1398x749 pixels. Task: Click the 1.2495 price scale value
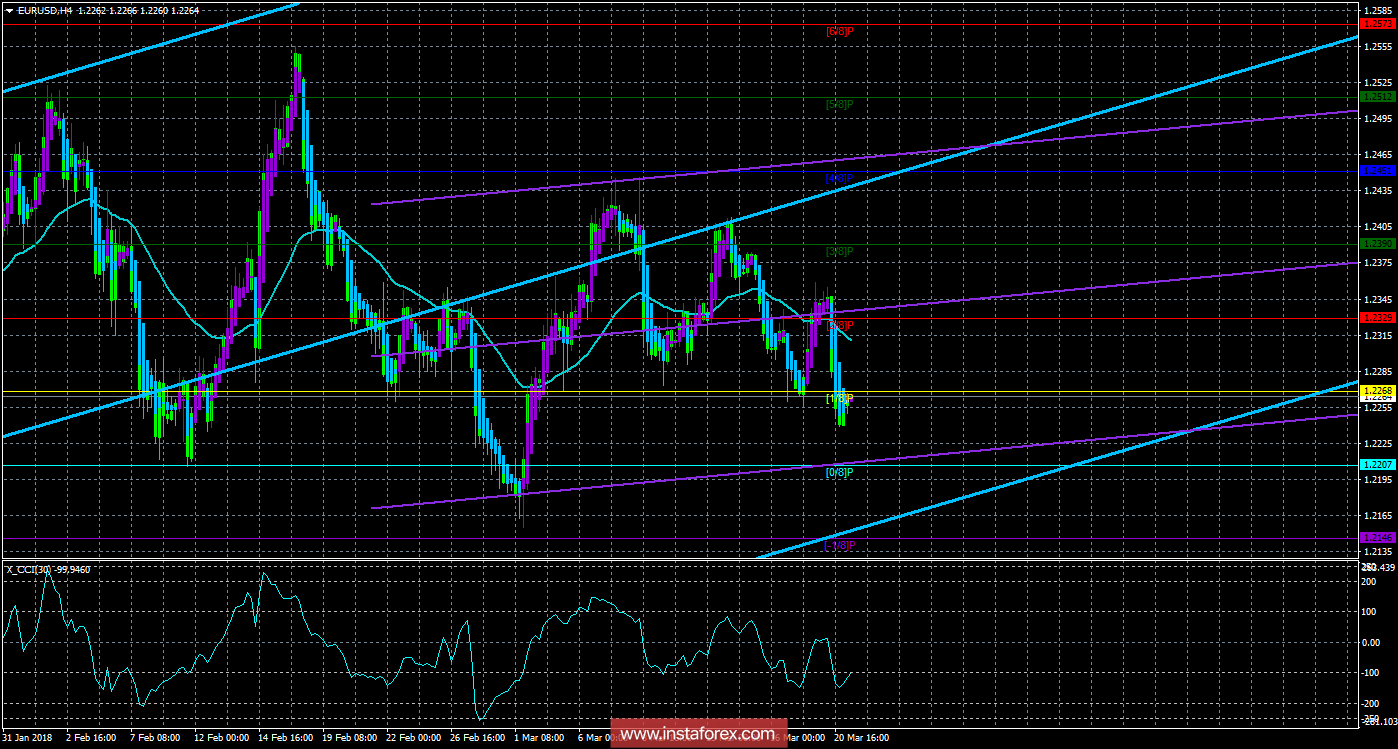tap(1377, 119)
